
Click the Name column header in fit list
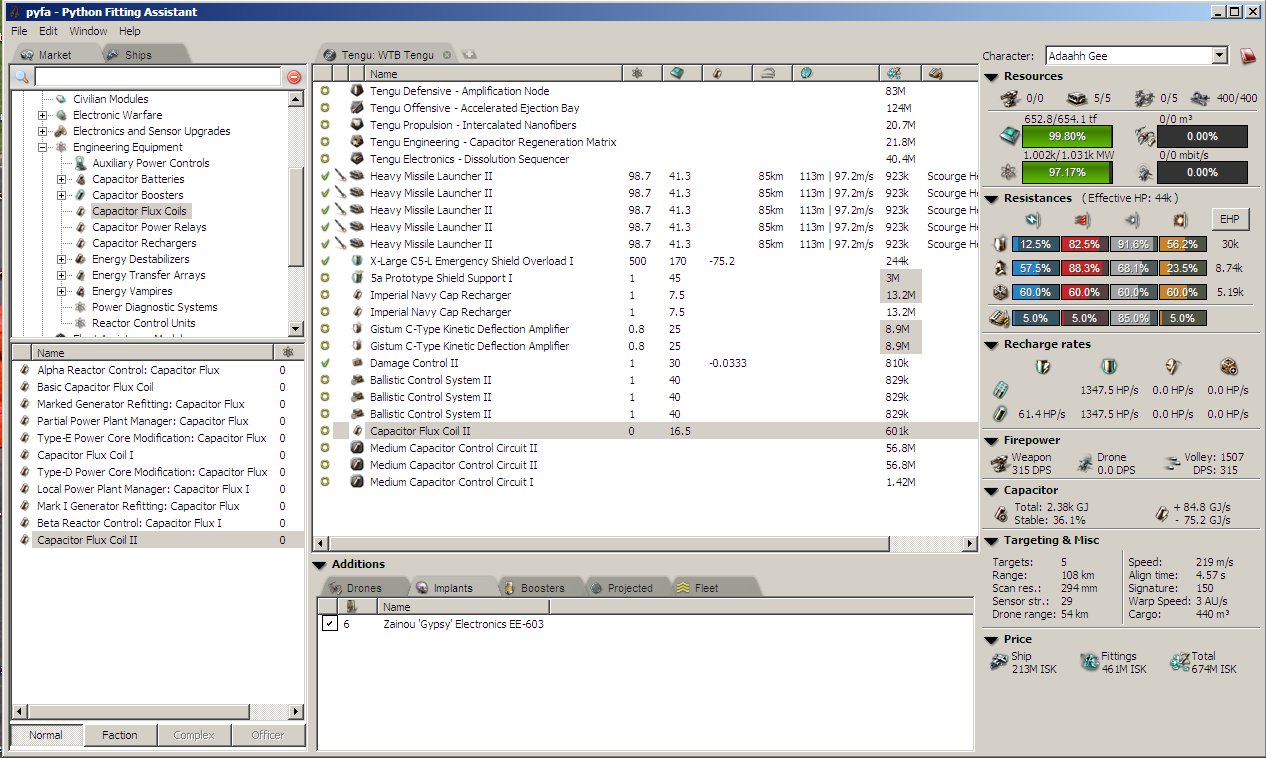493,73
